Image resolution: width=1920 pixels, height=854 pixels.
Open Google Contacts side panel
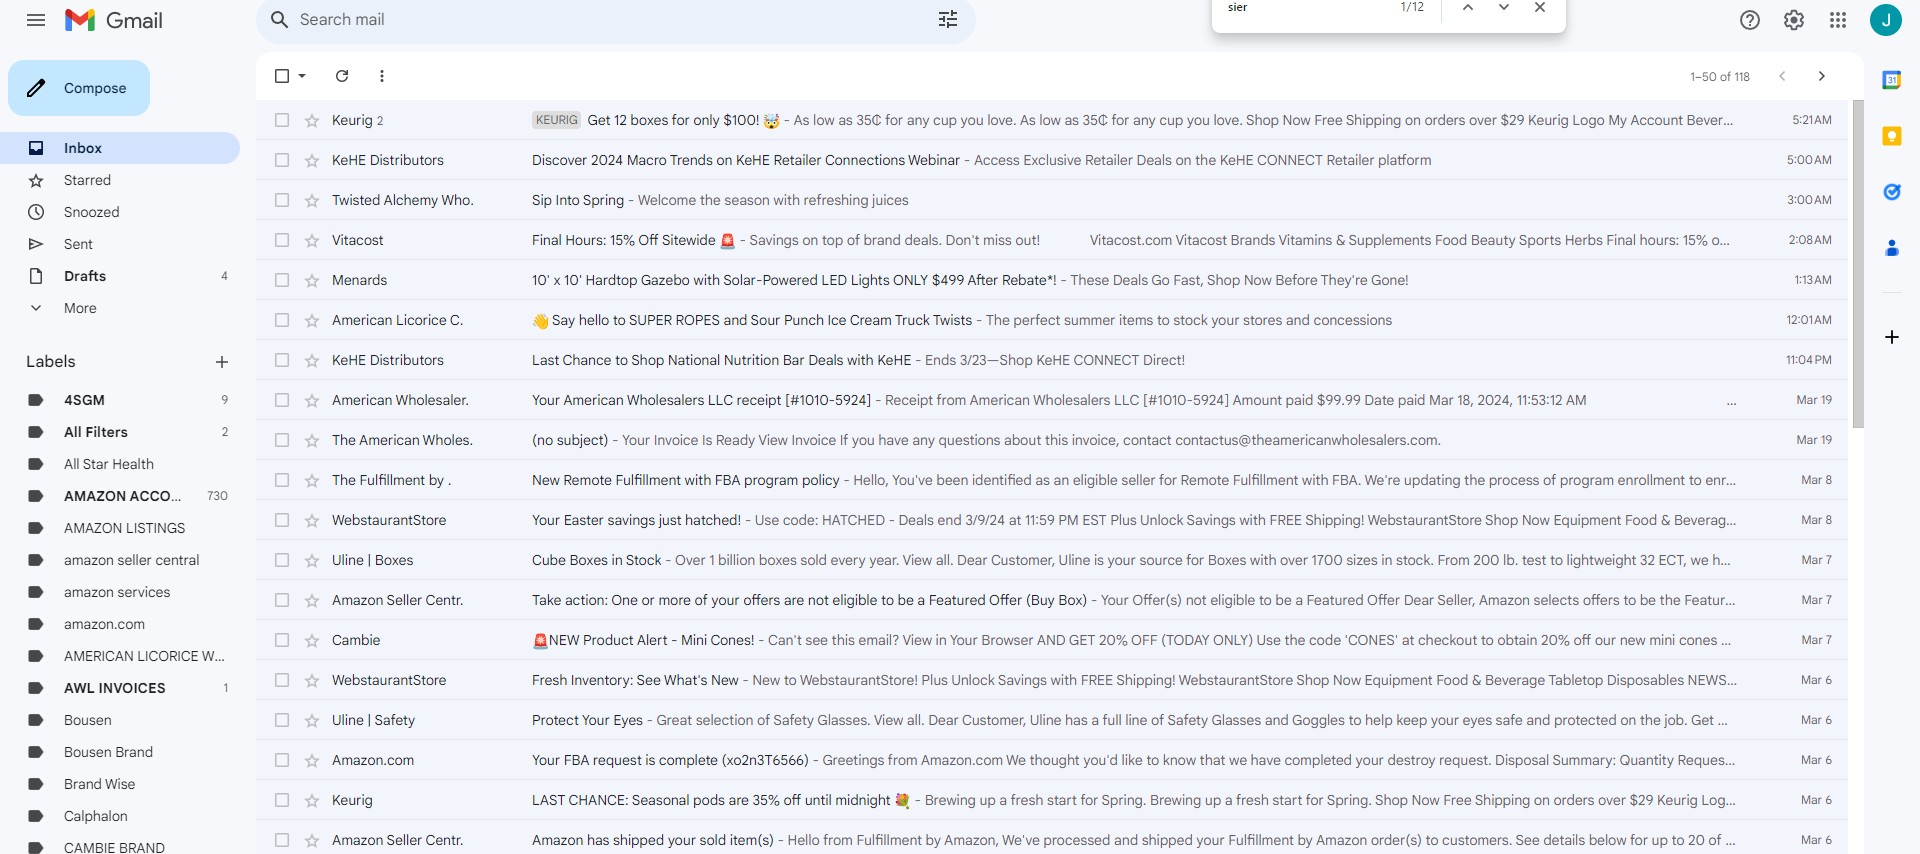[x=1892, y=248]
